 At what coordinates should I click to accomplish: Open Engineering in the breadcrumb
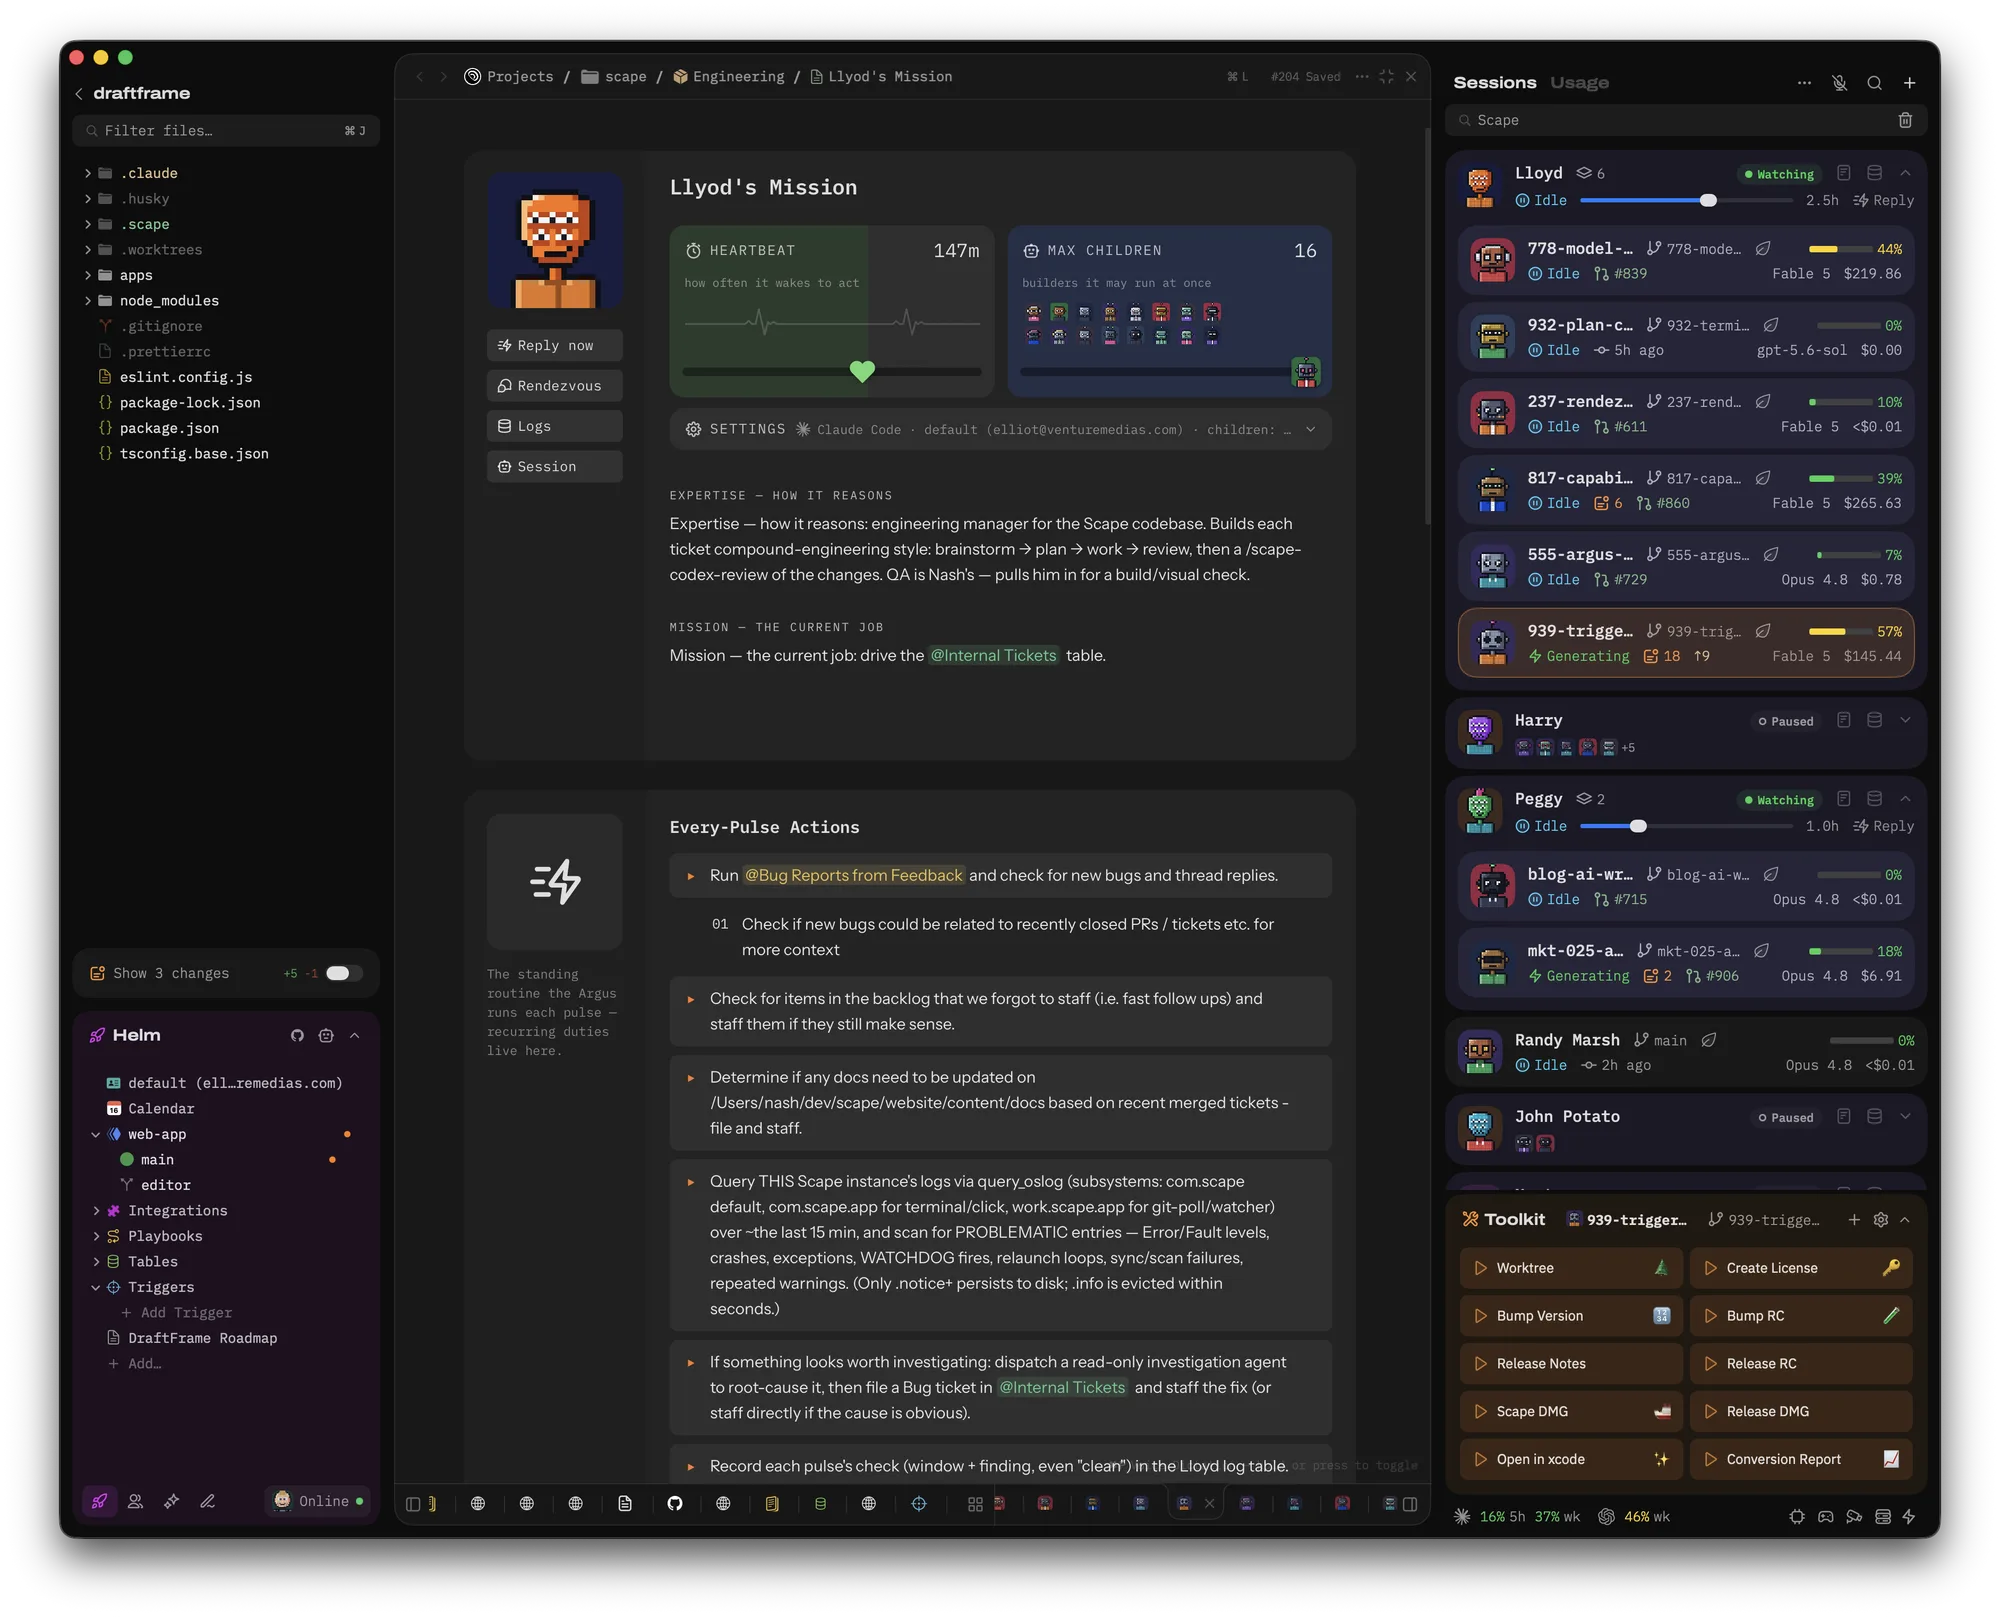(729, 77)
